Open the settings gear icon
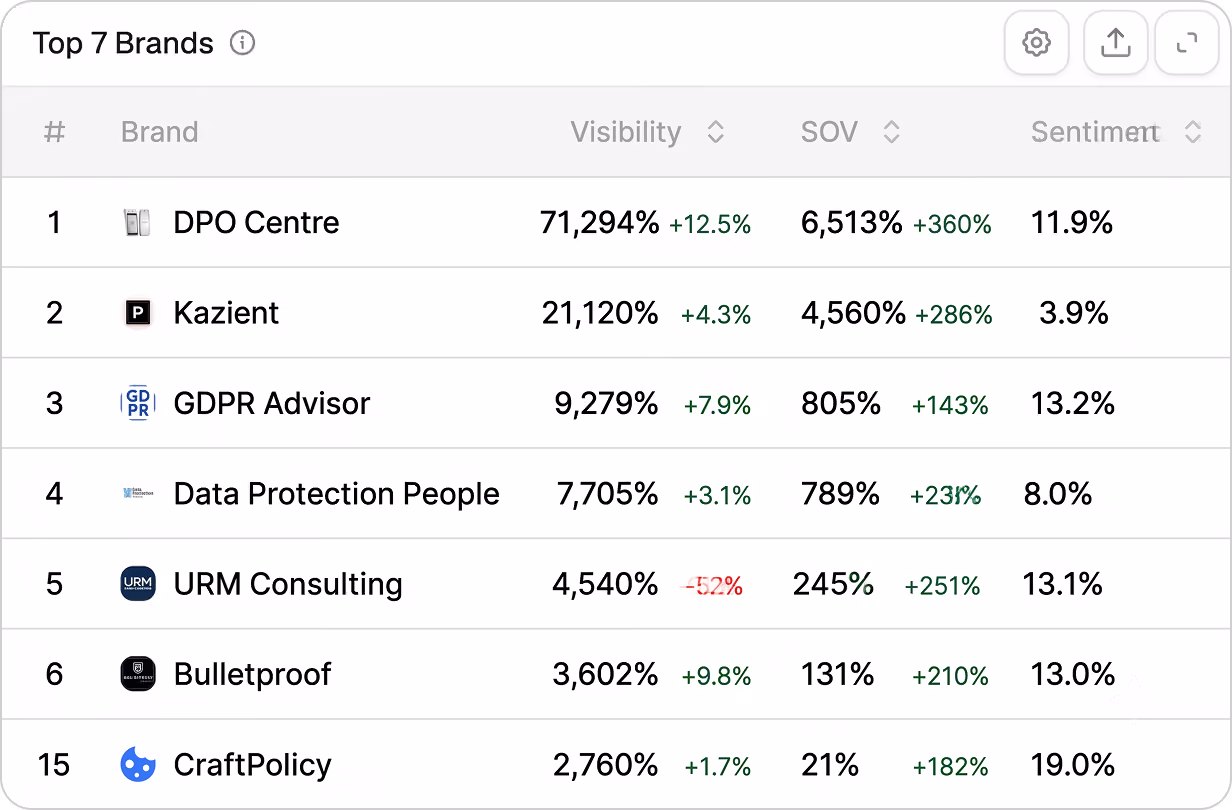1232x810 pixels. tap(1037, 43)
